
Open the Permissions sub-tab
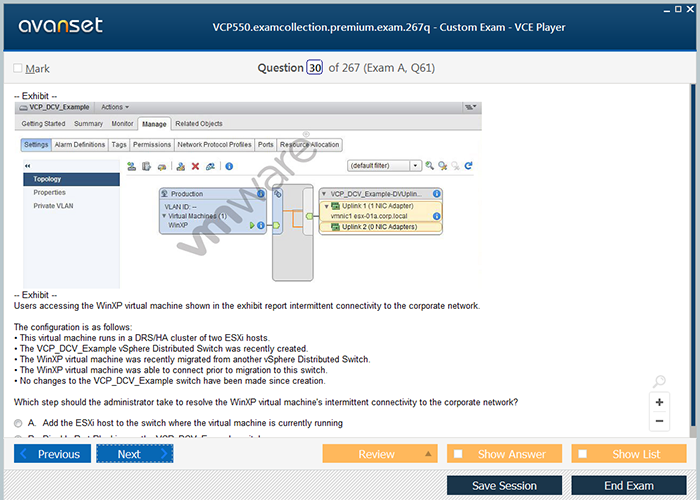tap(152, 145)
